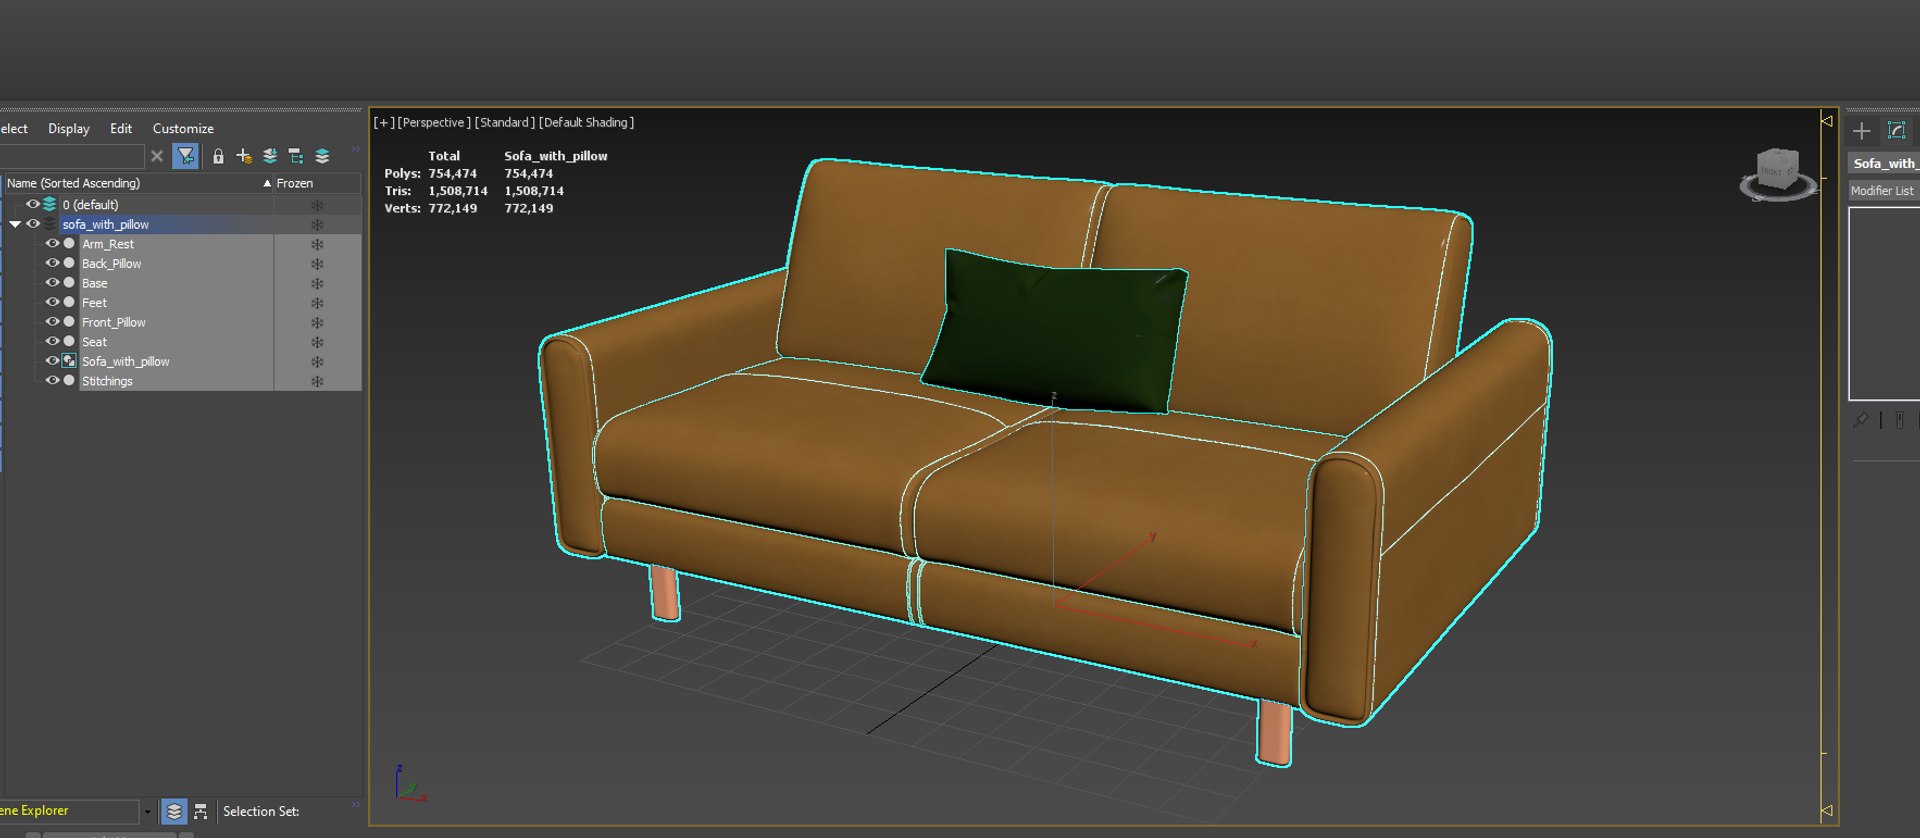Hide the sofa_with_pillow layer eye

(x=32, y=224)
